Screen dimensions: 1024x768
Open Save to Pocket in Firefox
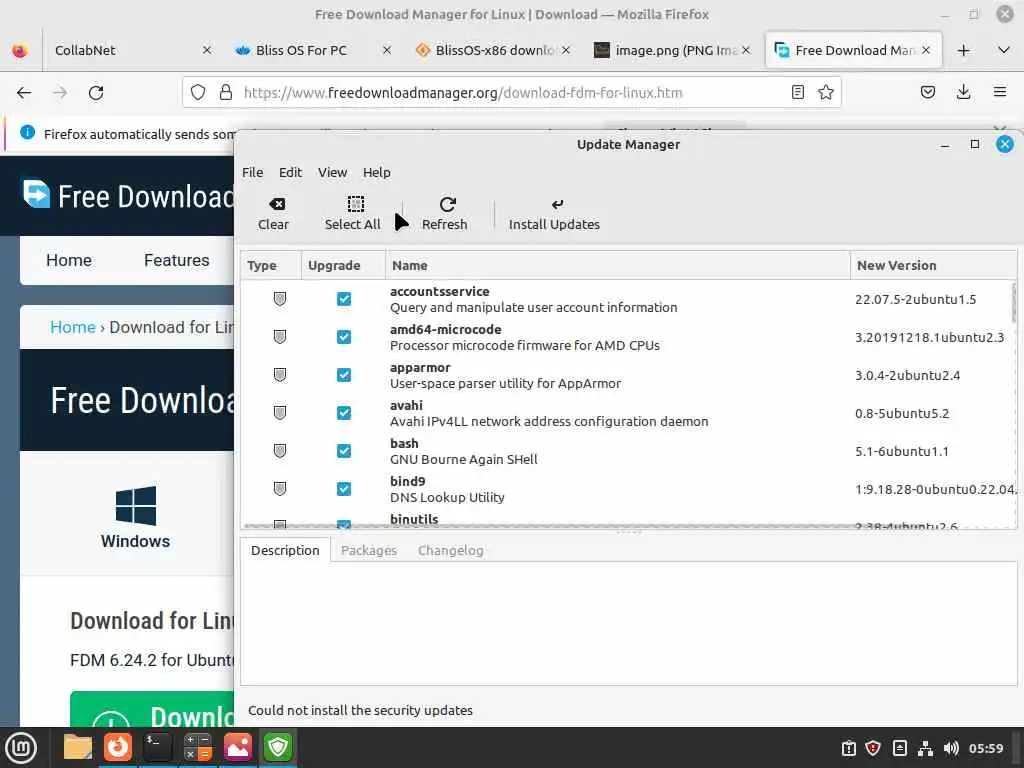927,92
